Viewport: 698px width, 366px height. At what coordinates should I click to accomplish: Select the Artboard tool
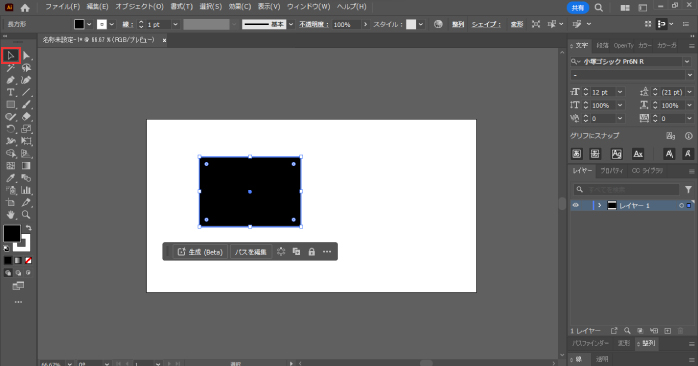[11, 203]
